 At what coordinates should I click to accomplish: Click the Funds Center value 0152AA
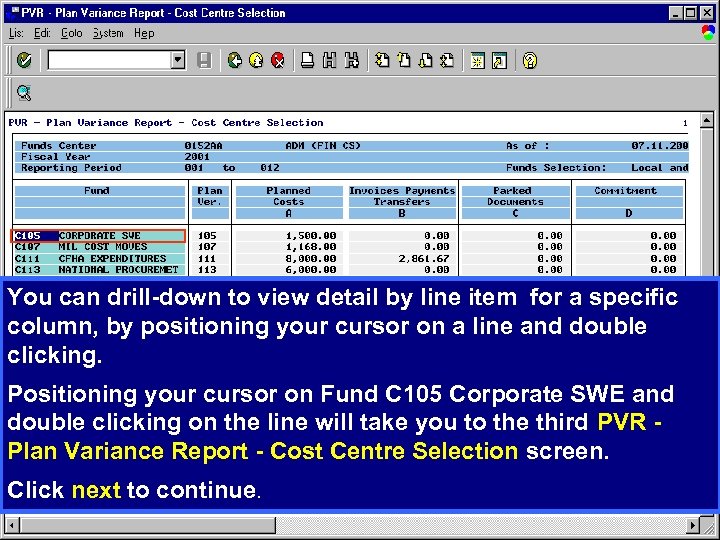pos(203,146)
